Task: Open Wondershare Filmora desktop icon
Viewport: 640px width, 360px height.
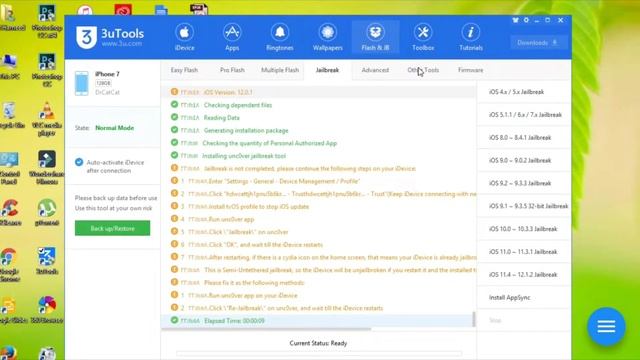Action: pyautogui.click(x=47, y=167)
